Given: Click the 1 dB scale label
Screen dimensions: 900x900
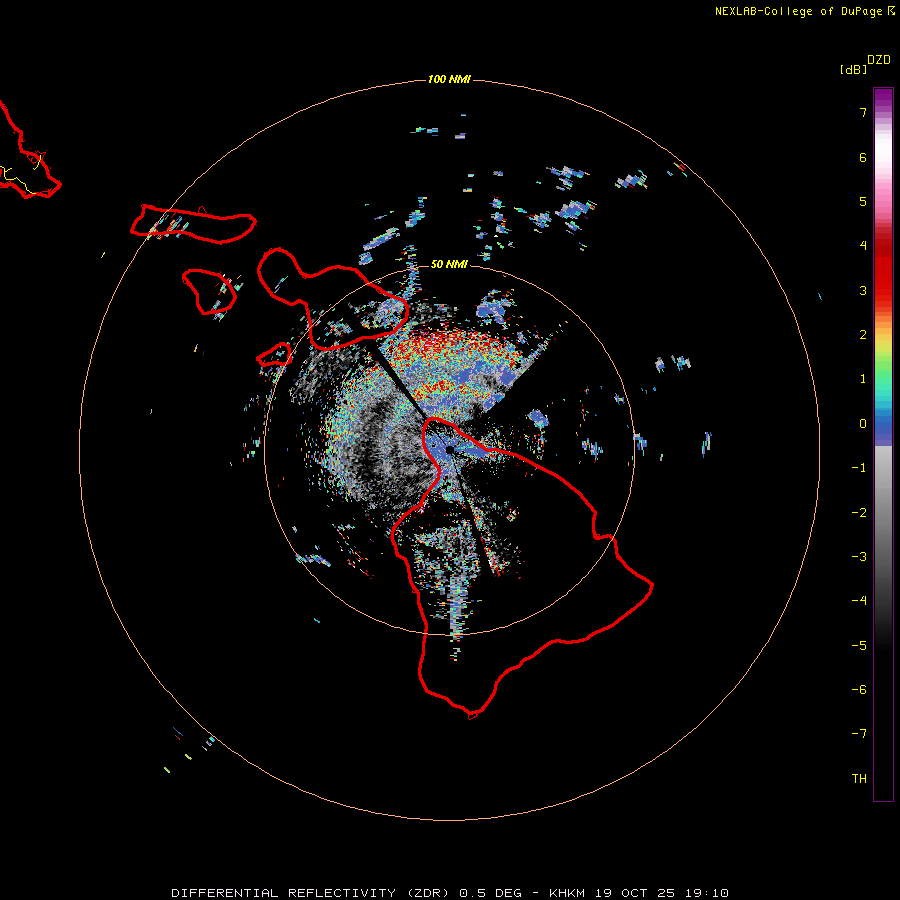Looking at the screenshot, I should 863,379.
